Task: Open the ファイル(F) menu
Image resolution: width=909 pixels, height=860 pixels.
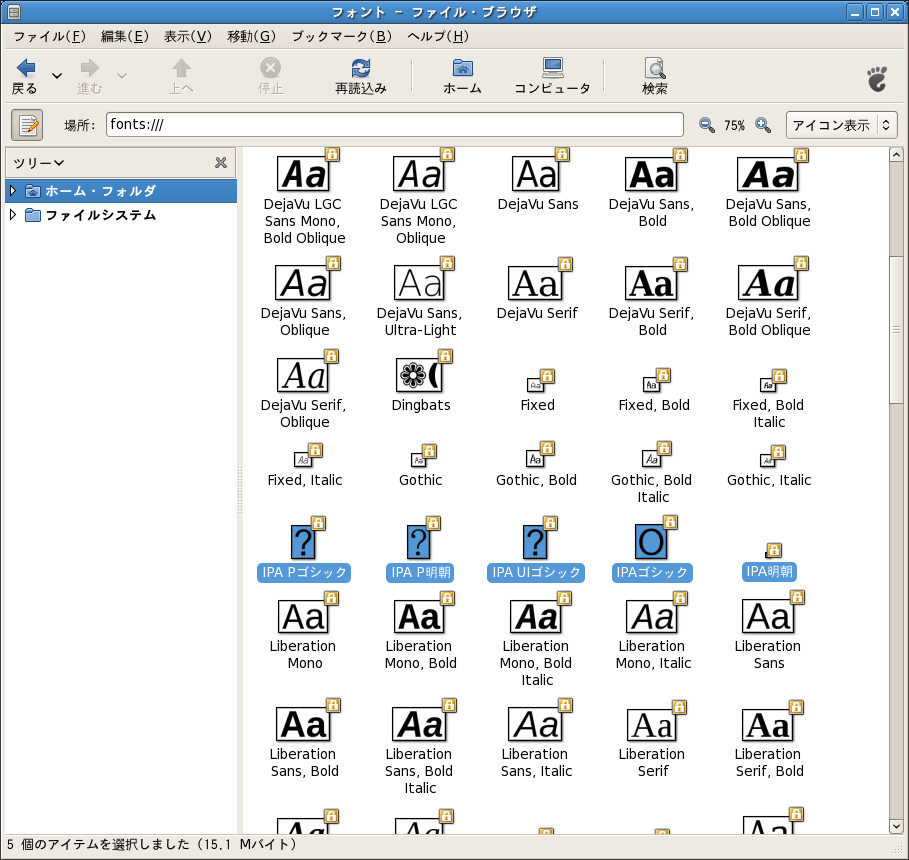Action: pyautogui.click(x=49, y=37)
